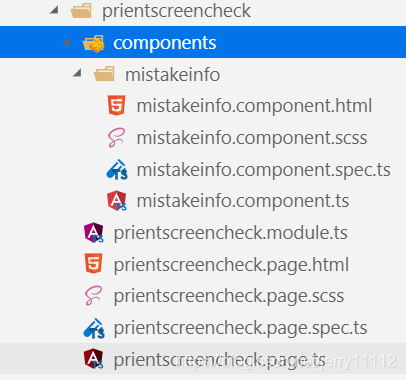This screenshot has width=406, height=380.
Task: Click Angular icon of mistakeinfo.component.ts
Action: click(117, 201)
